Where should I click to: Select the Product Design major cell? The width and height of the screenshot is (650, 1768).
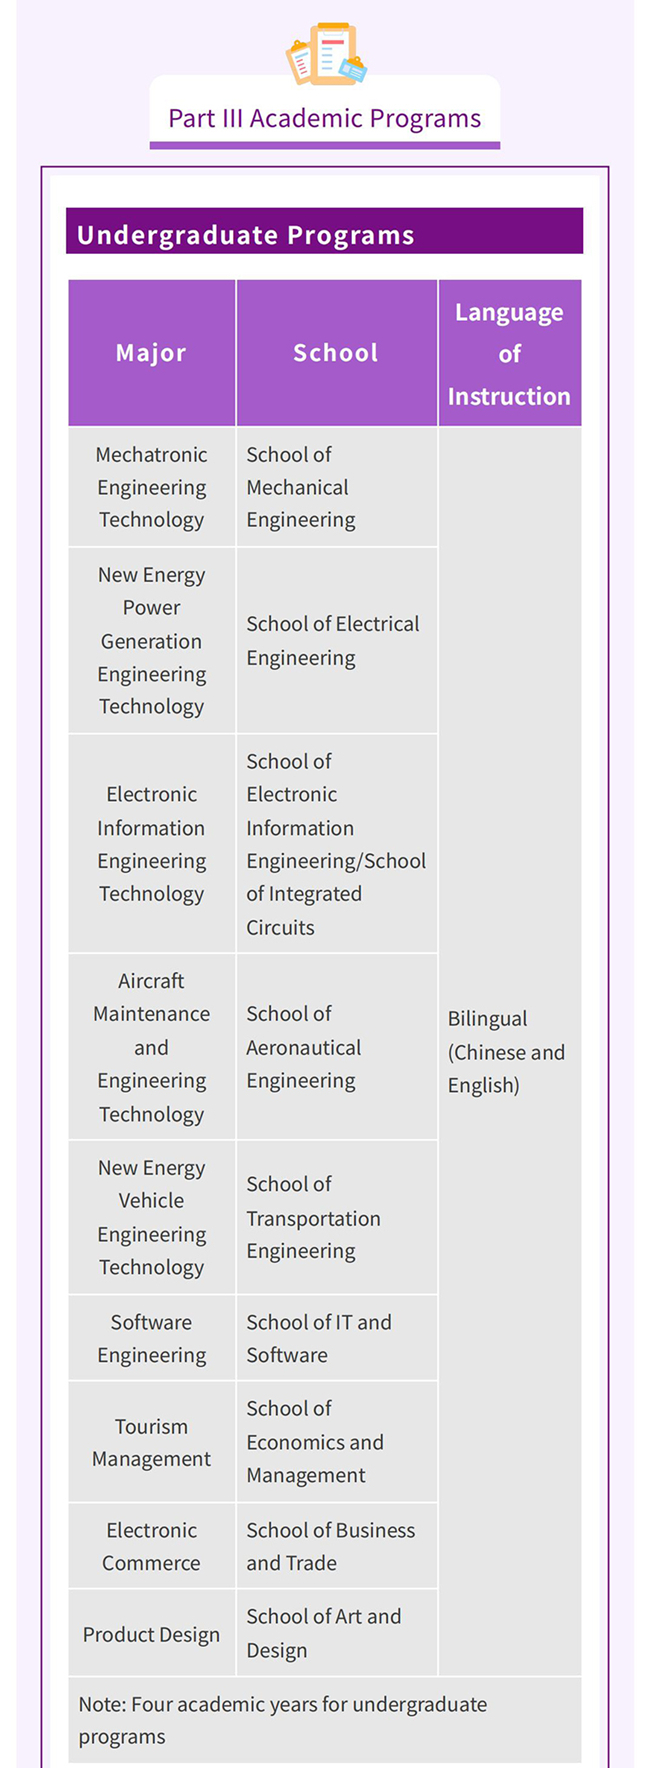[151, 1633]
